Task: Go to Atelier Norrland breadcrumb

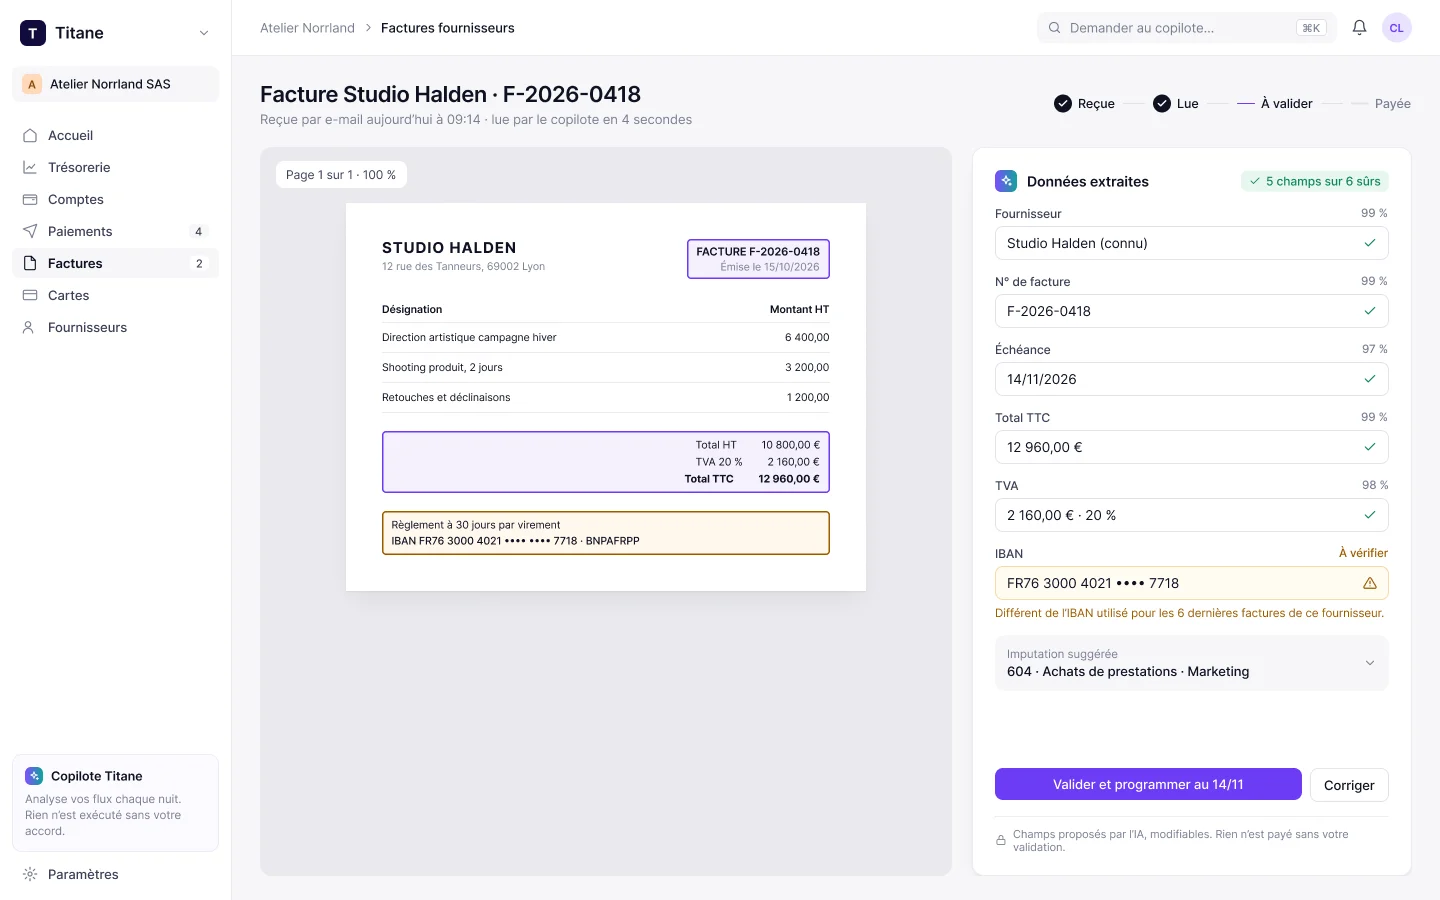Action: [307, 28]
